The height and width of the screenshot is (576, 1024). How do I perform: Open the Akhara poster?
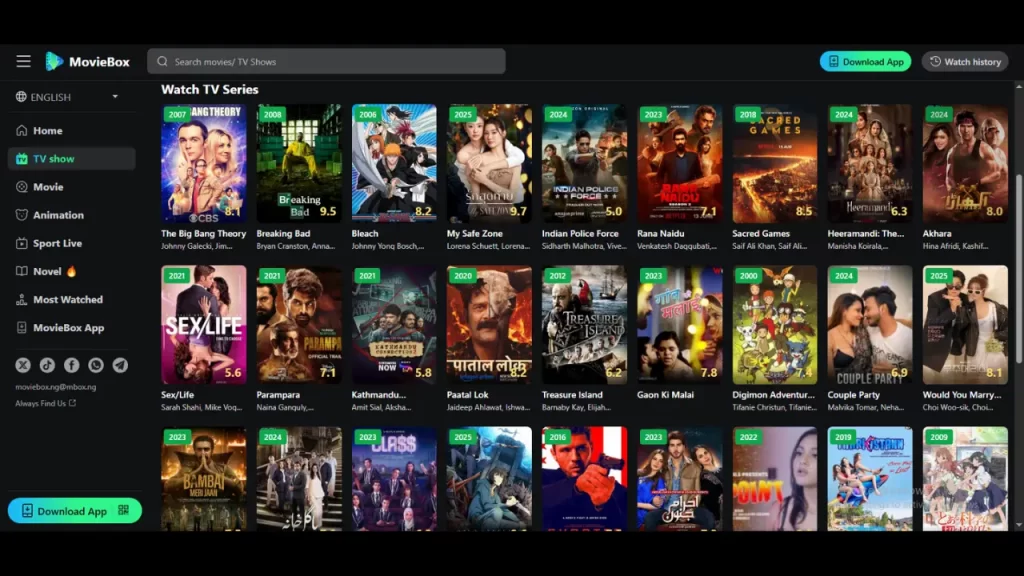(965, 163)
